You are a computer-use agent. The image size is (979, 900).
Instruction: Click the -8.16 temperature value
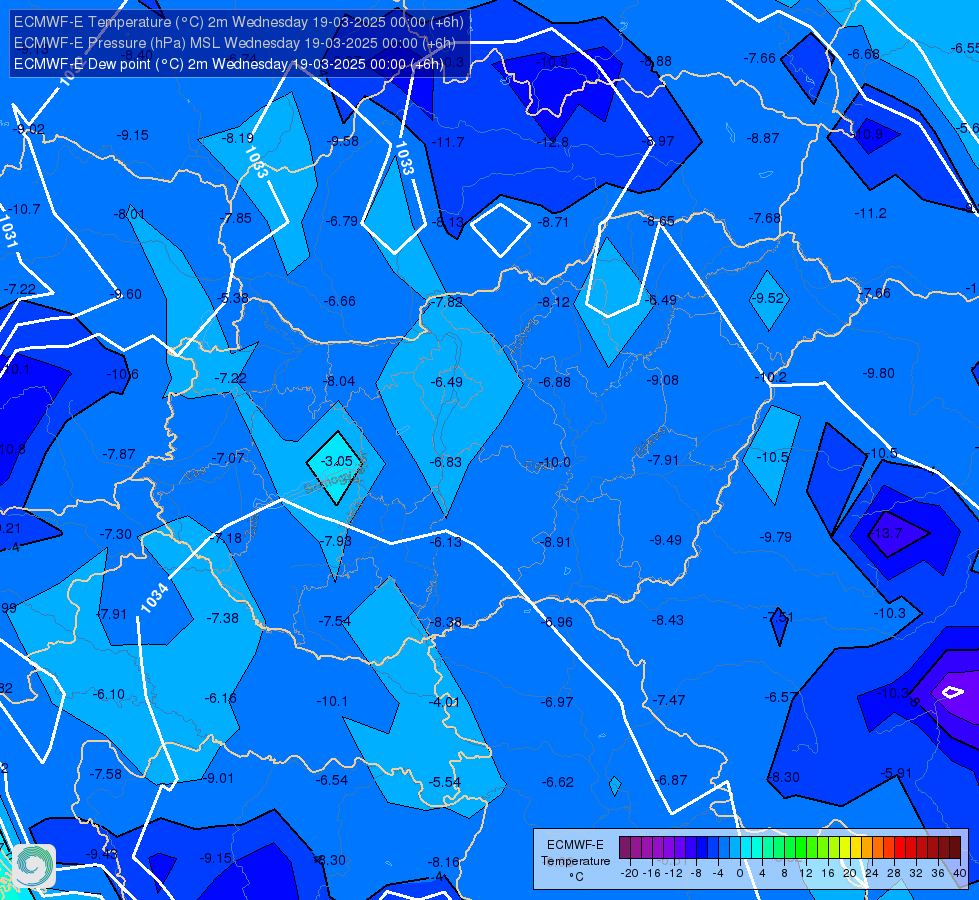click(x=443, y=862)
